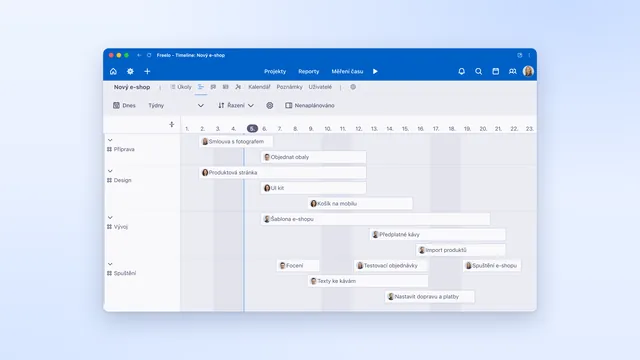Open the Import produktů task bar
Viewport: 640px width, 360px height.
click(461, 250)
